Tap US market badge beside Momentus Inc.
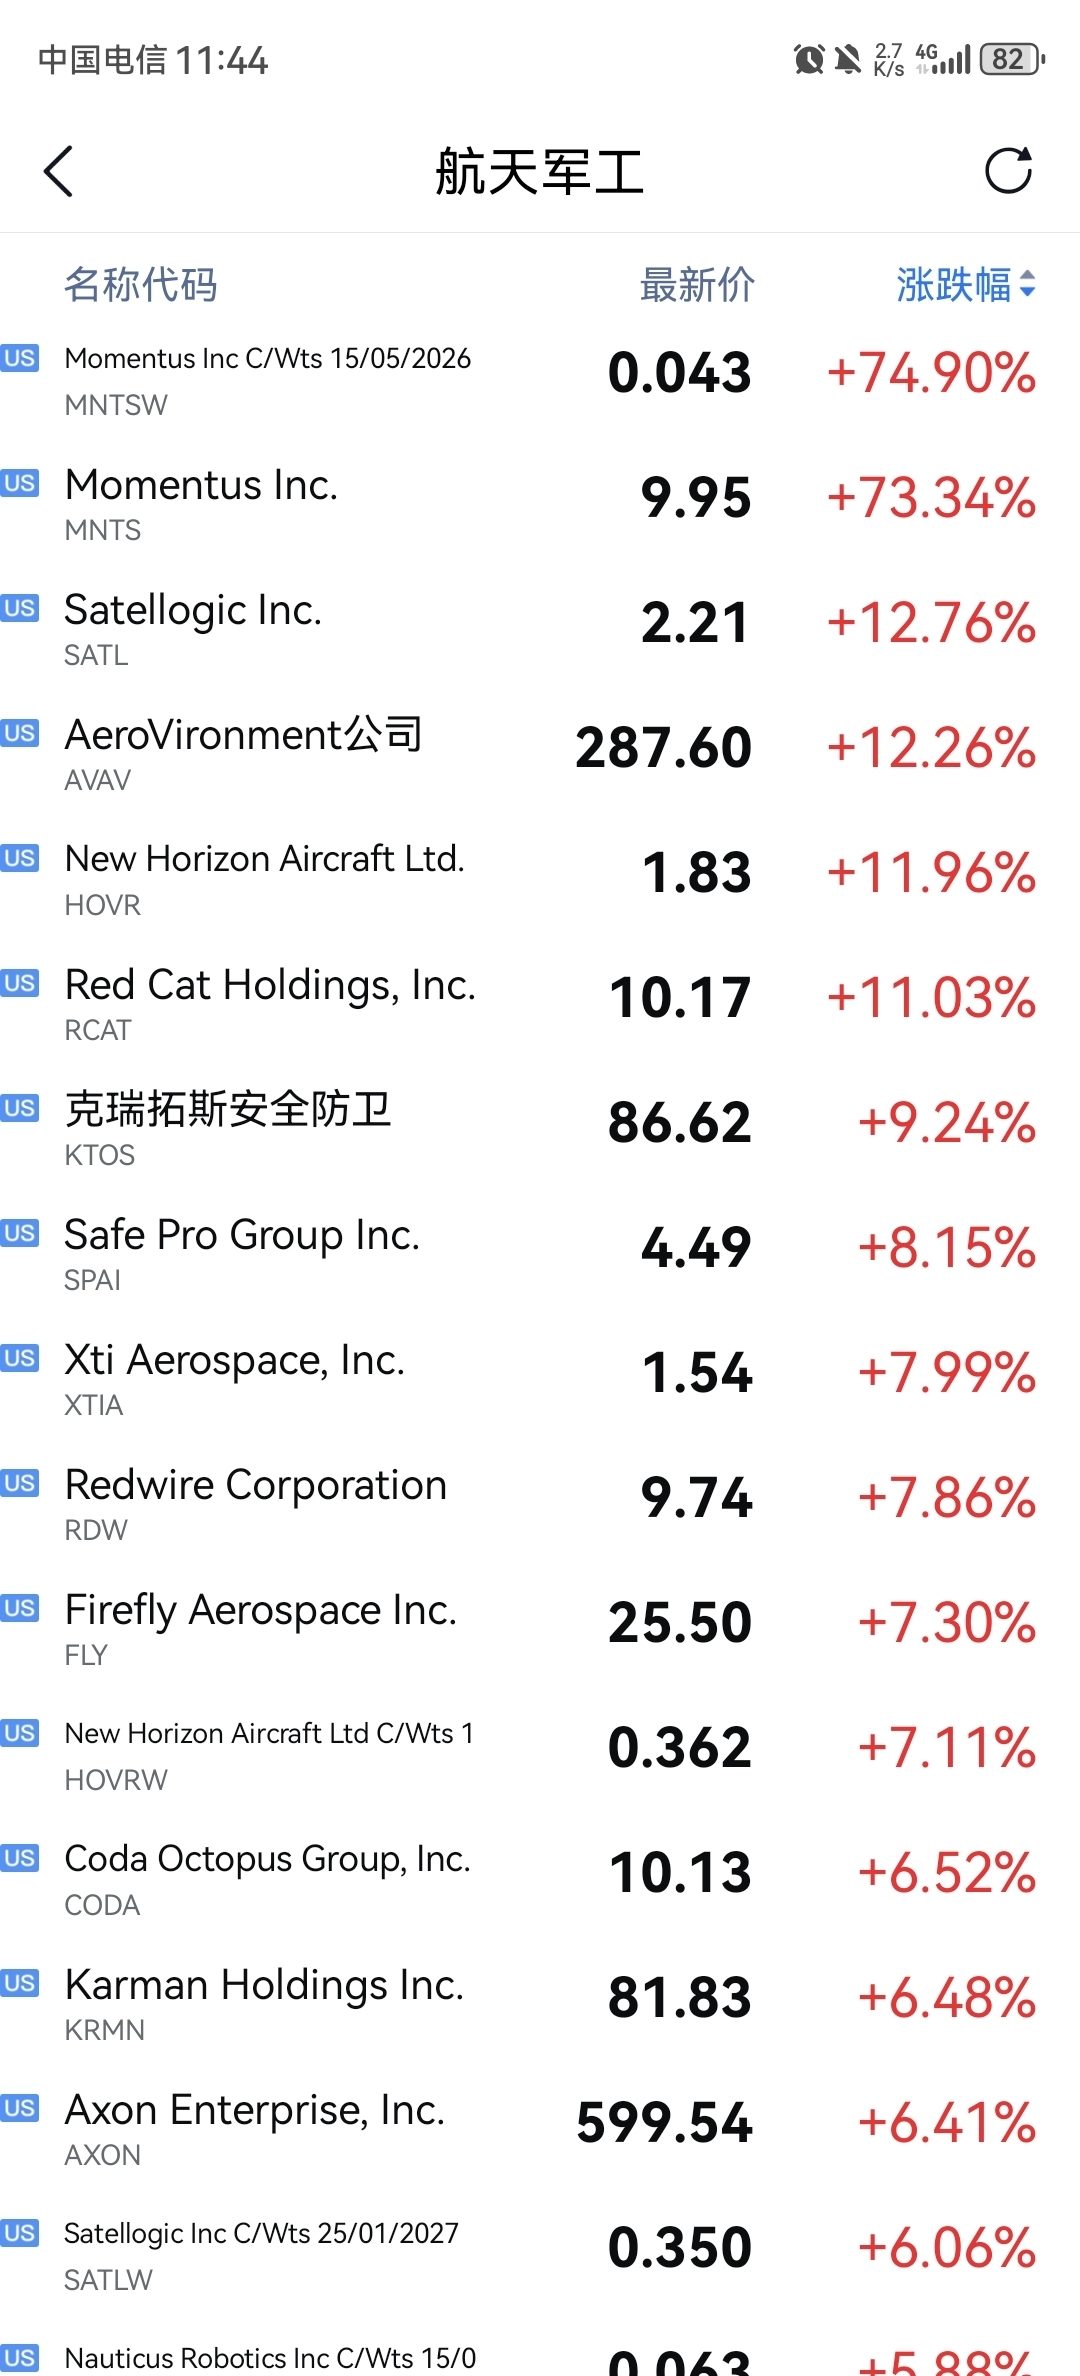1080x2376 pixels. [19, 483]
